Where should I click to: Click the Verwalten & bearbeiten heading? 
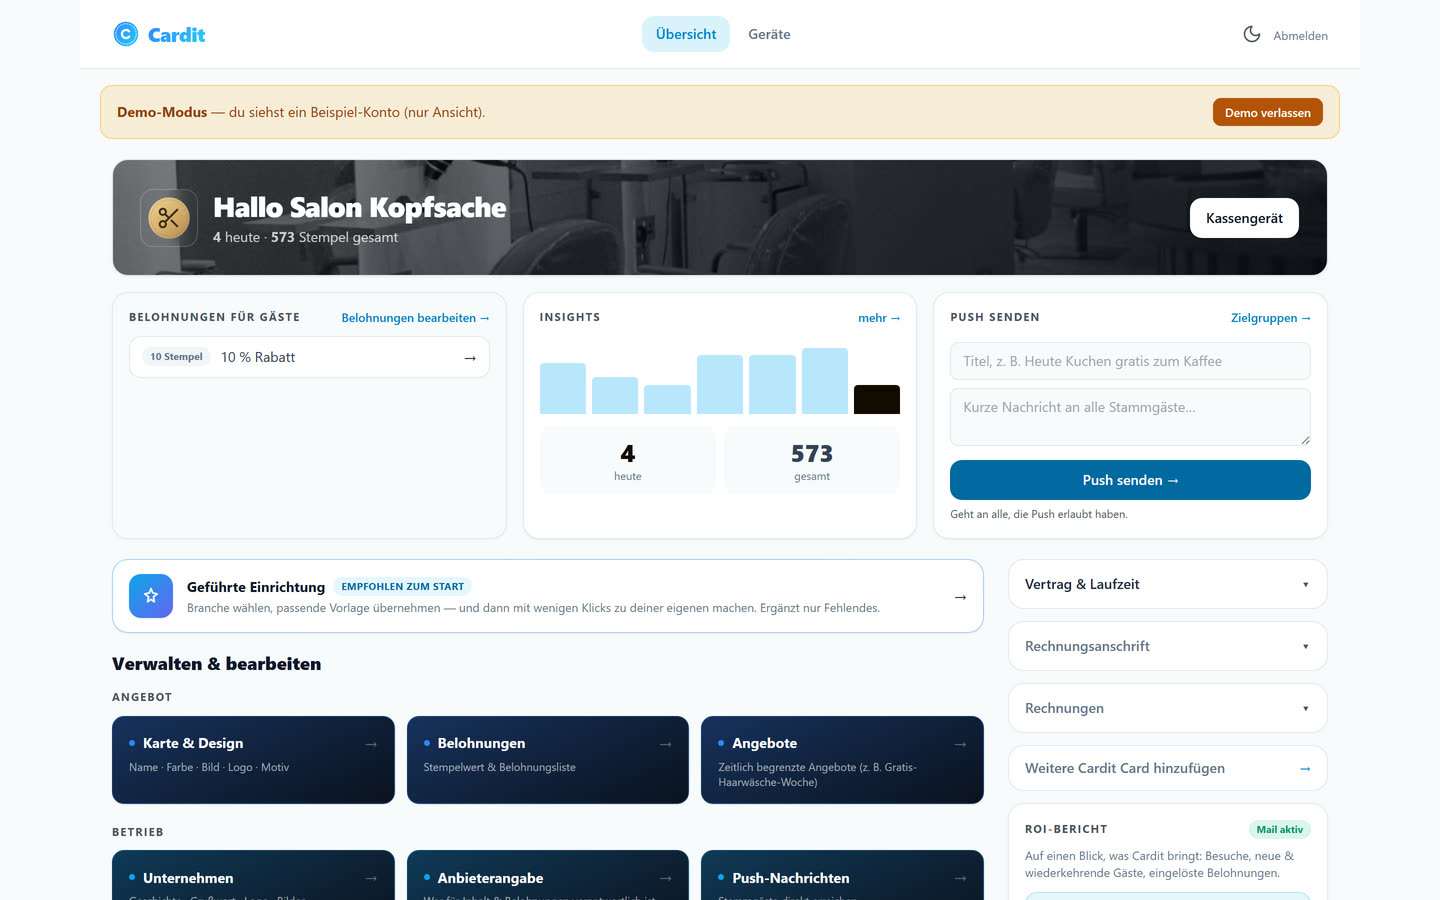pos(217,664)
